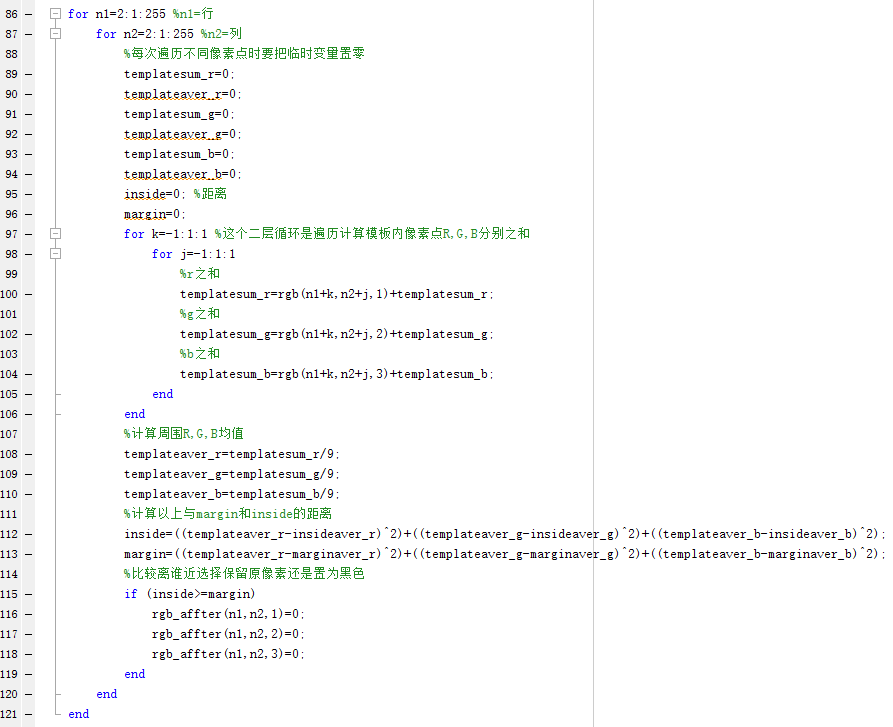Click the comment on line 114 about 置为黑色
Image resolution: width=893 pixels, height=727 pixels.
(x=244, y=574)
